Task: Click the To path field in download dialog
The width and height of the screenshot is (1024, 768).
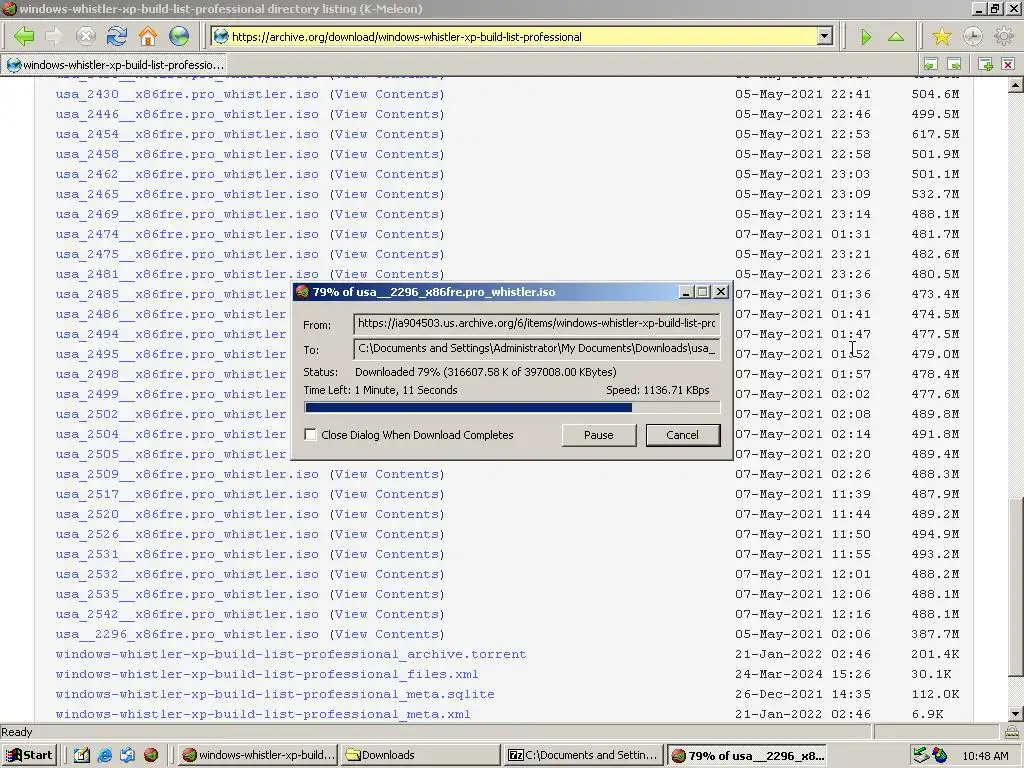Action: pyautogui.click(x=537, y=348)
